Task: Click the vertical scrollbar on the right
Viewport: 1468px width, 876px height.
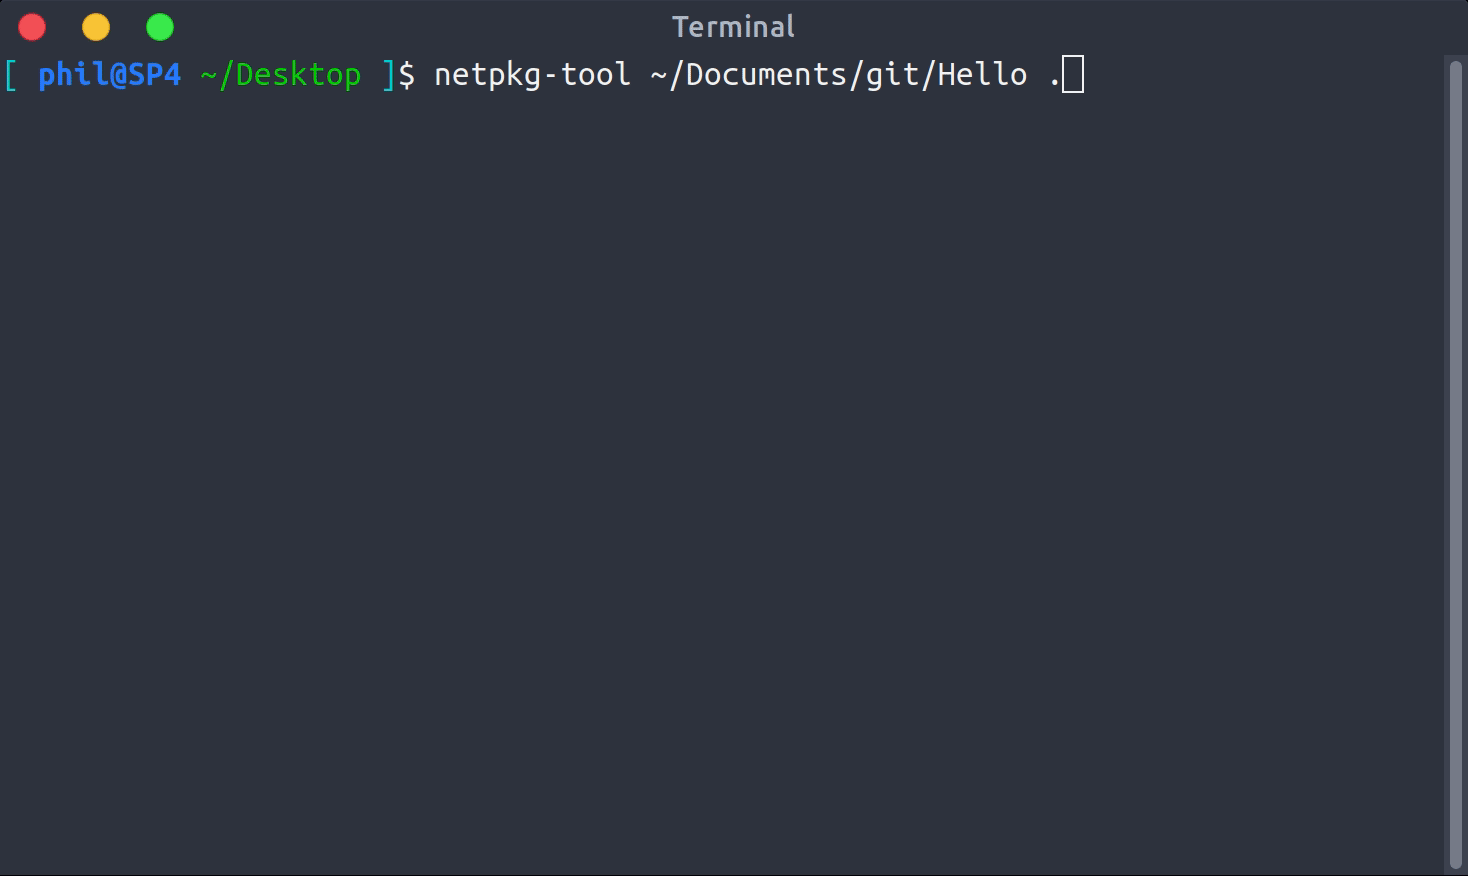Action: [x=1455, y=460]
